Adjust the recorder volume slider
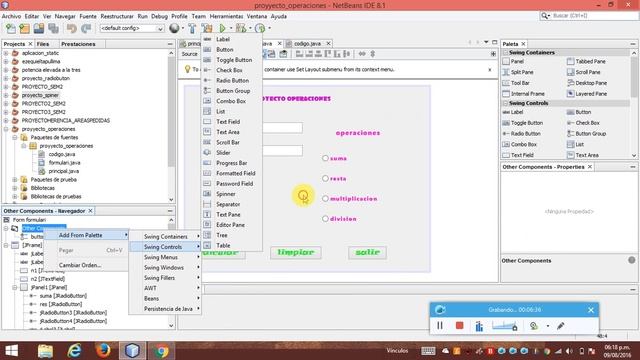The image size is (640, 360). click(505, 326)
